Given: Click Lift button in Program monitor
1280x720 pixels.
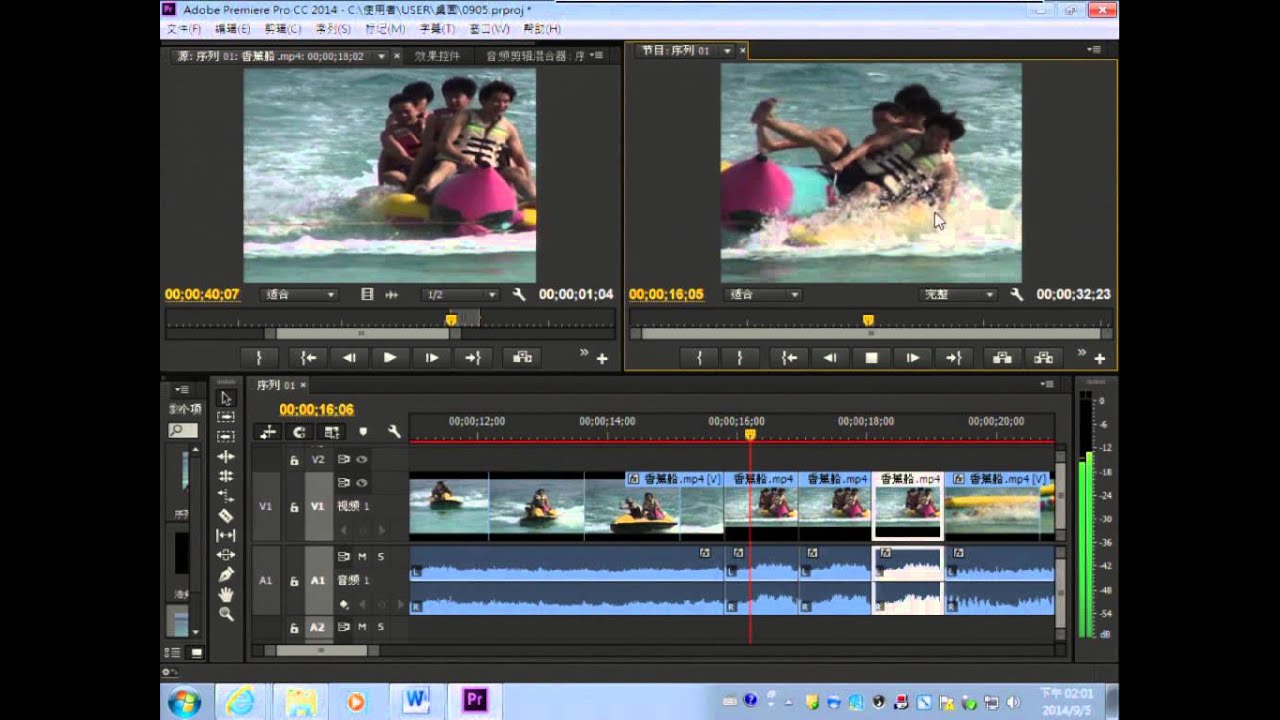Looking at the screenshot, I should [x=1002, y=357].
